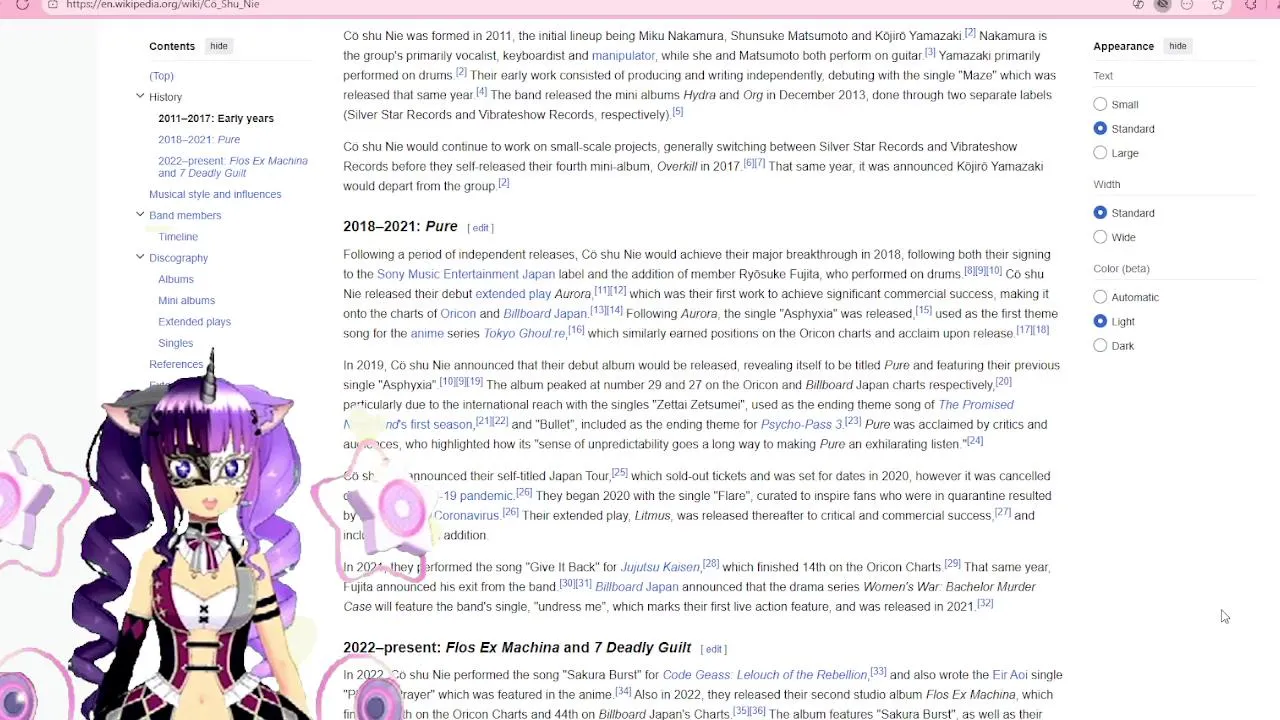
Task: Open citation [25] after Japan Tour
Action: click(619, 473)
